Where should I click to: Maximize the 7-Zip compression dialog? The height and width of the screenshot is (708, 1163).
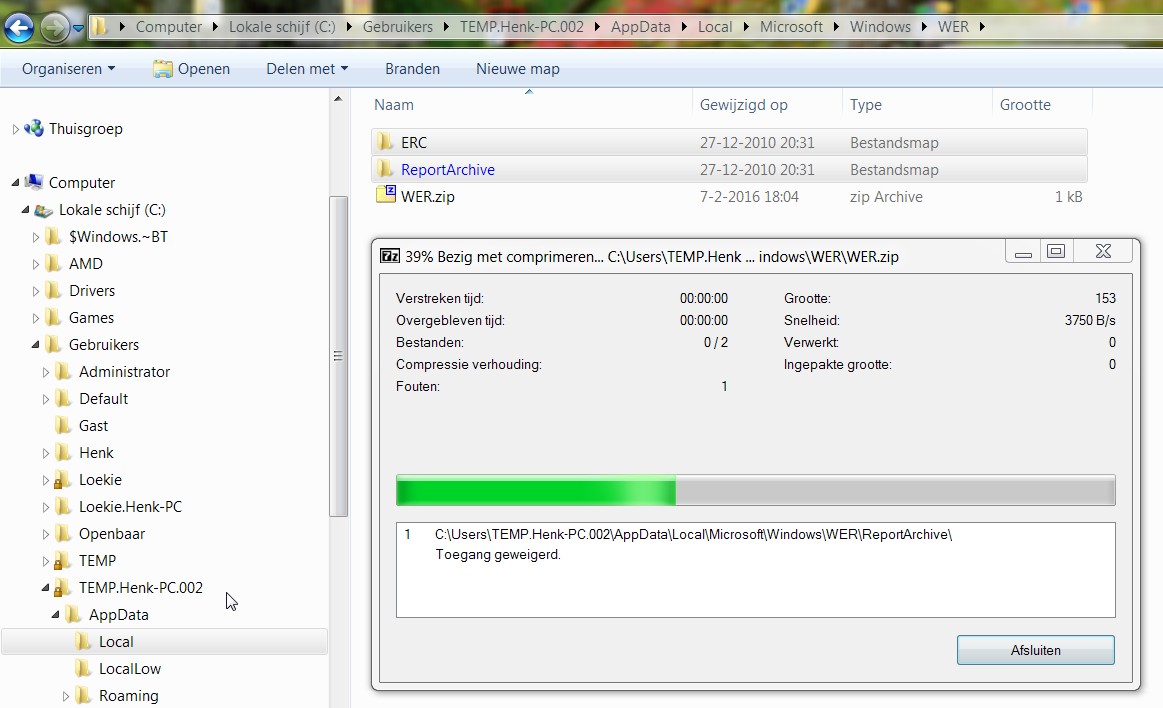tap(1056, 252)
